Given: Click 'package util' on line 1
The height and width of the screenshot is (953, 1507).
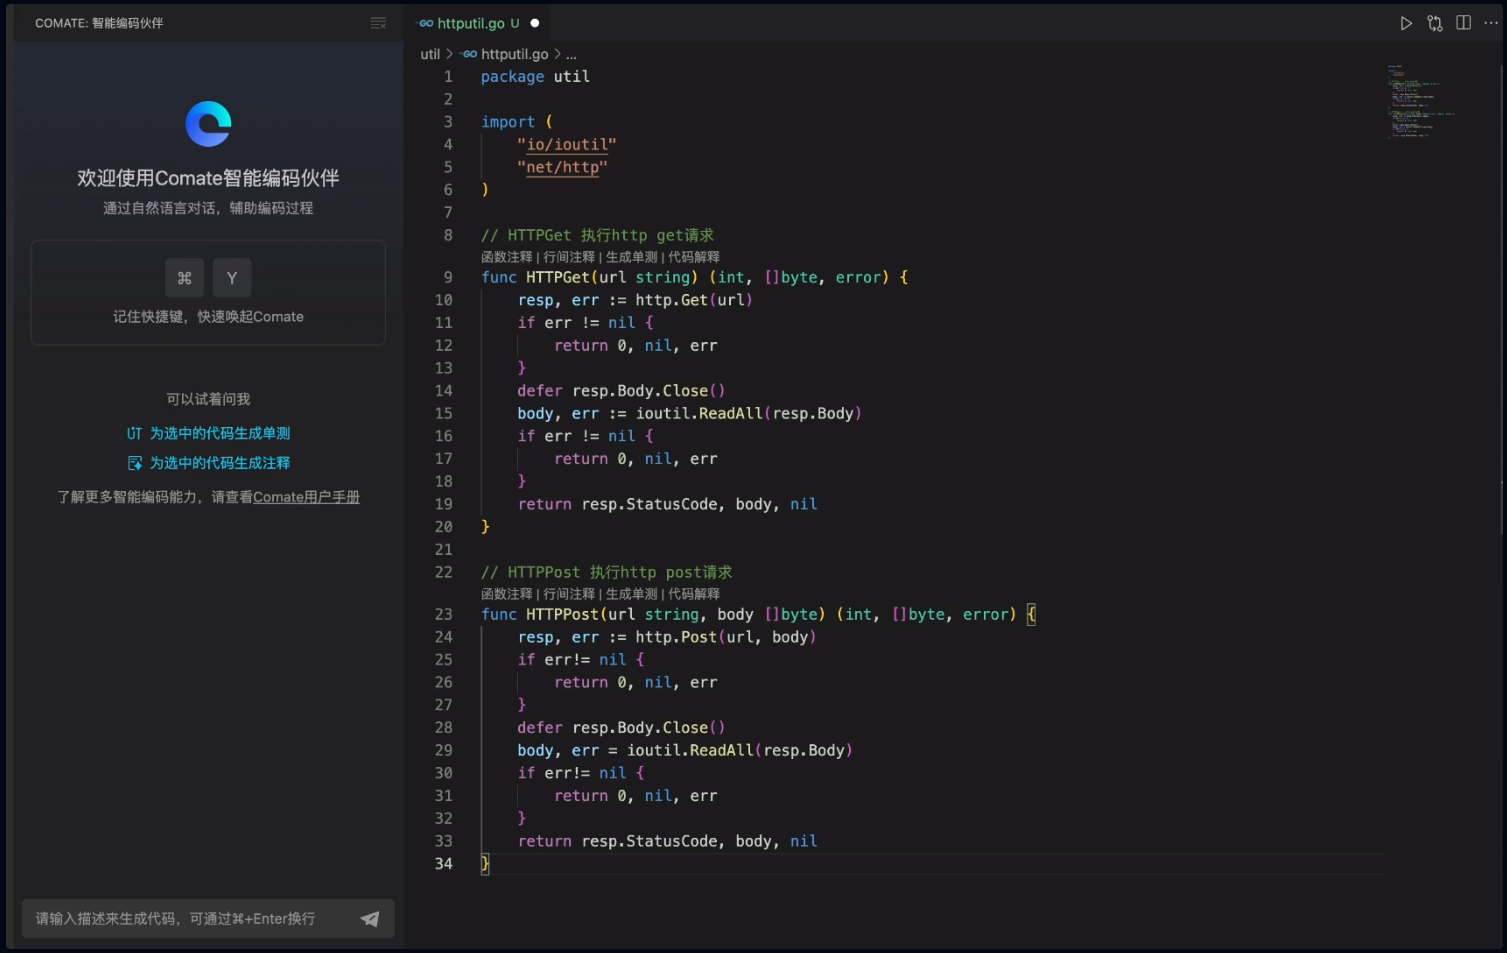Looking at the screenshot, I should (x=535, y=77).
